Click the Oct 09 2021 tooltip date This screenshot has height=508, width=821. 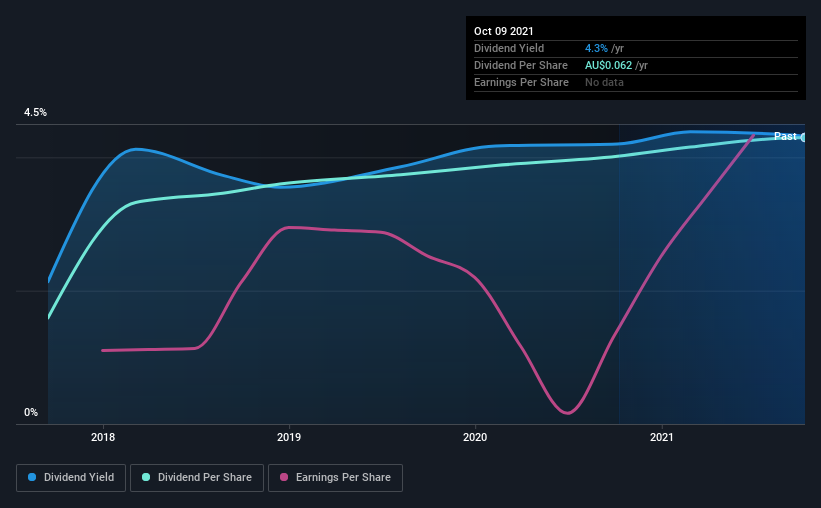(x=504, y=31)
